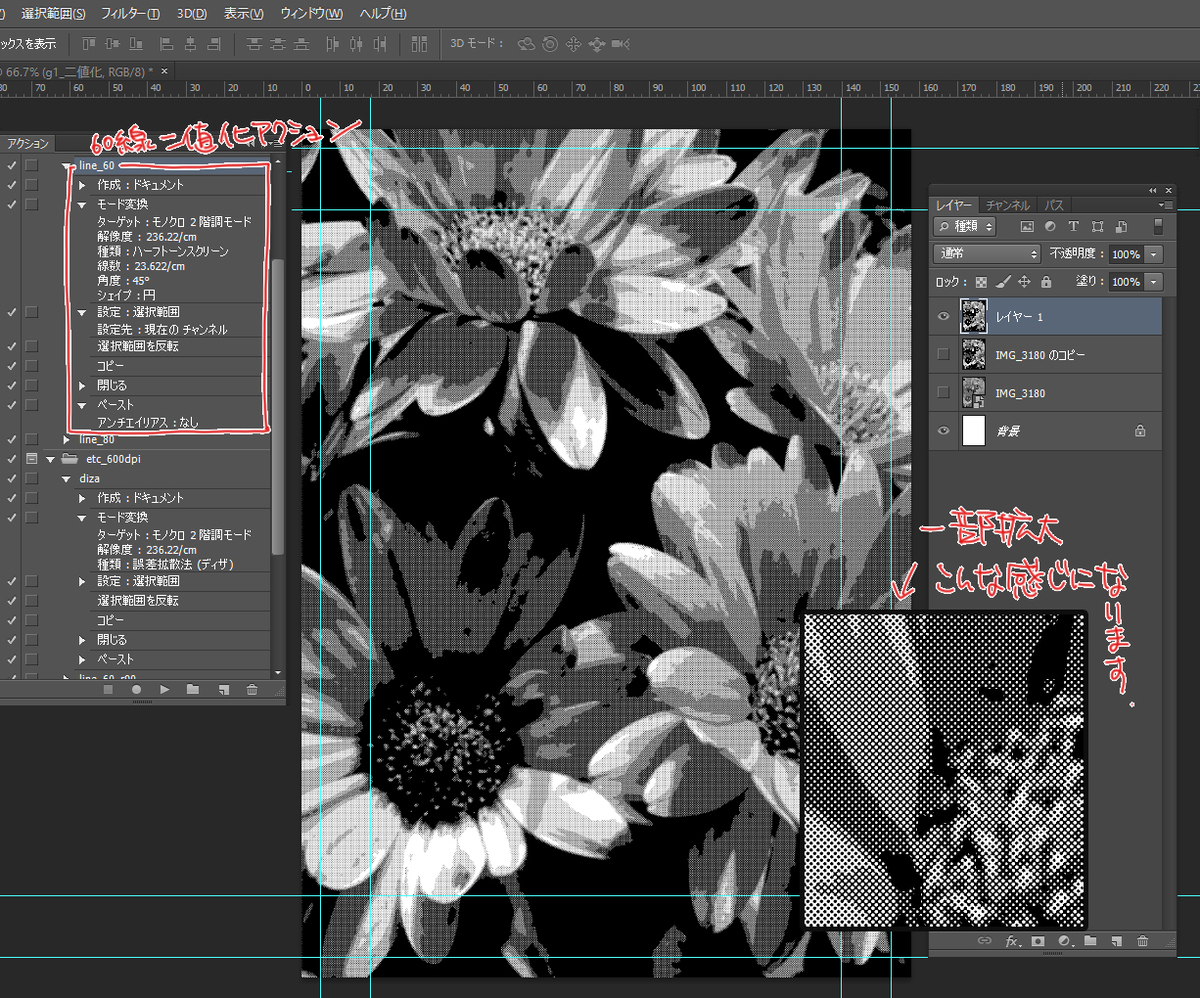
Task: Open layer filter type dropdown 種類
Action: tap(966, 227)
